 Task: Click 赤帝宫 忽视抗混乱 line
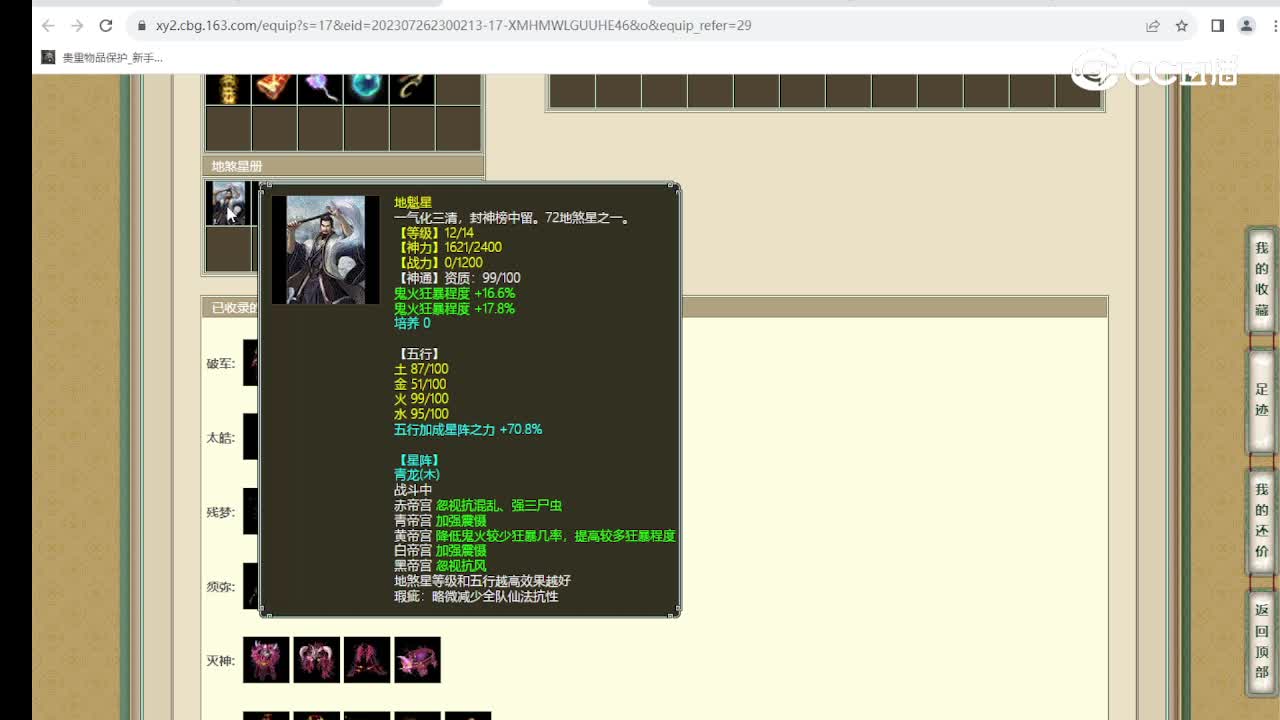[x=478, y=505]
